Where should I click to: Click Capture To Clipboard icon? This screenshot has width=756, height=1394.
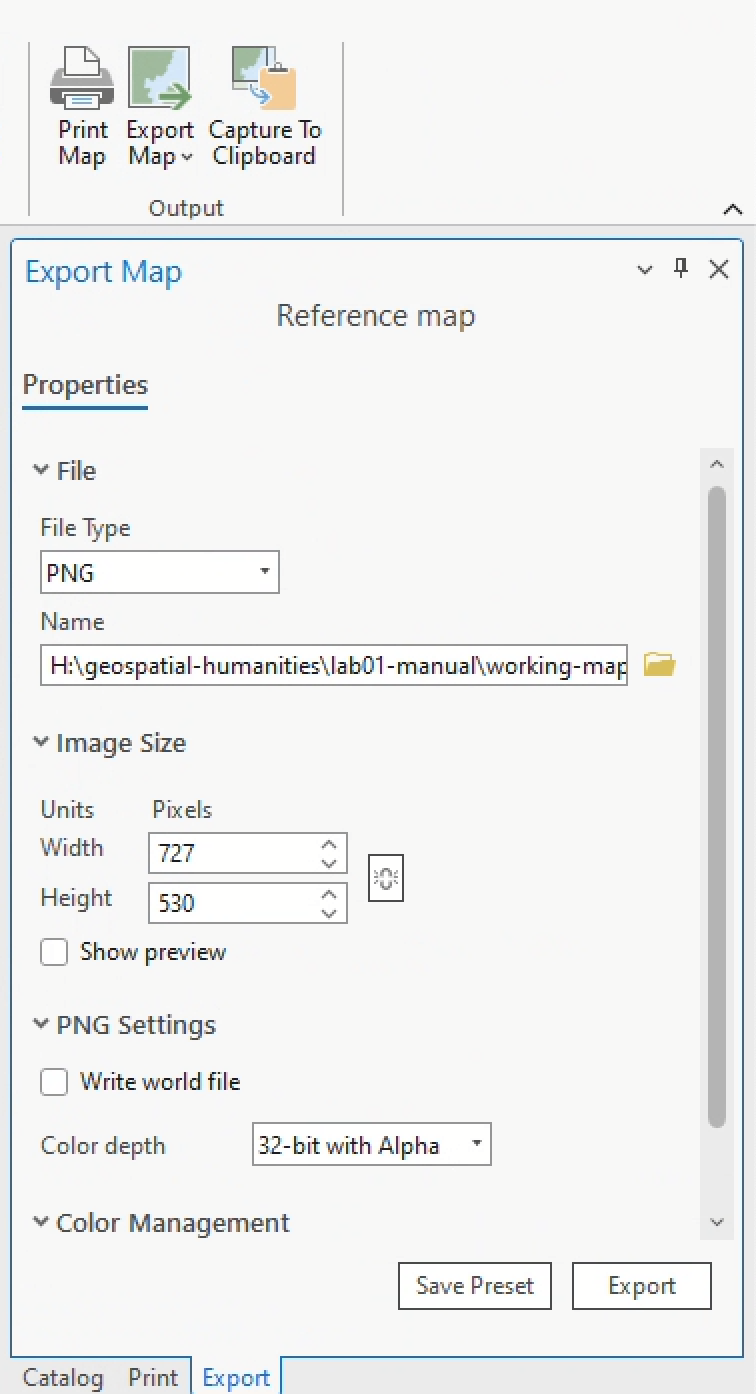pyautogui.click(x=264, y=80)
